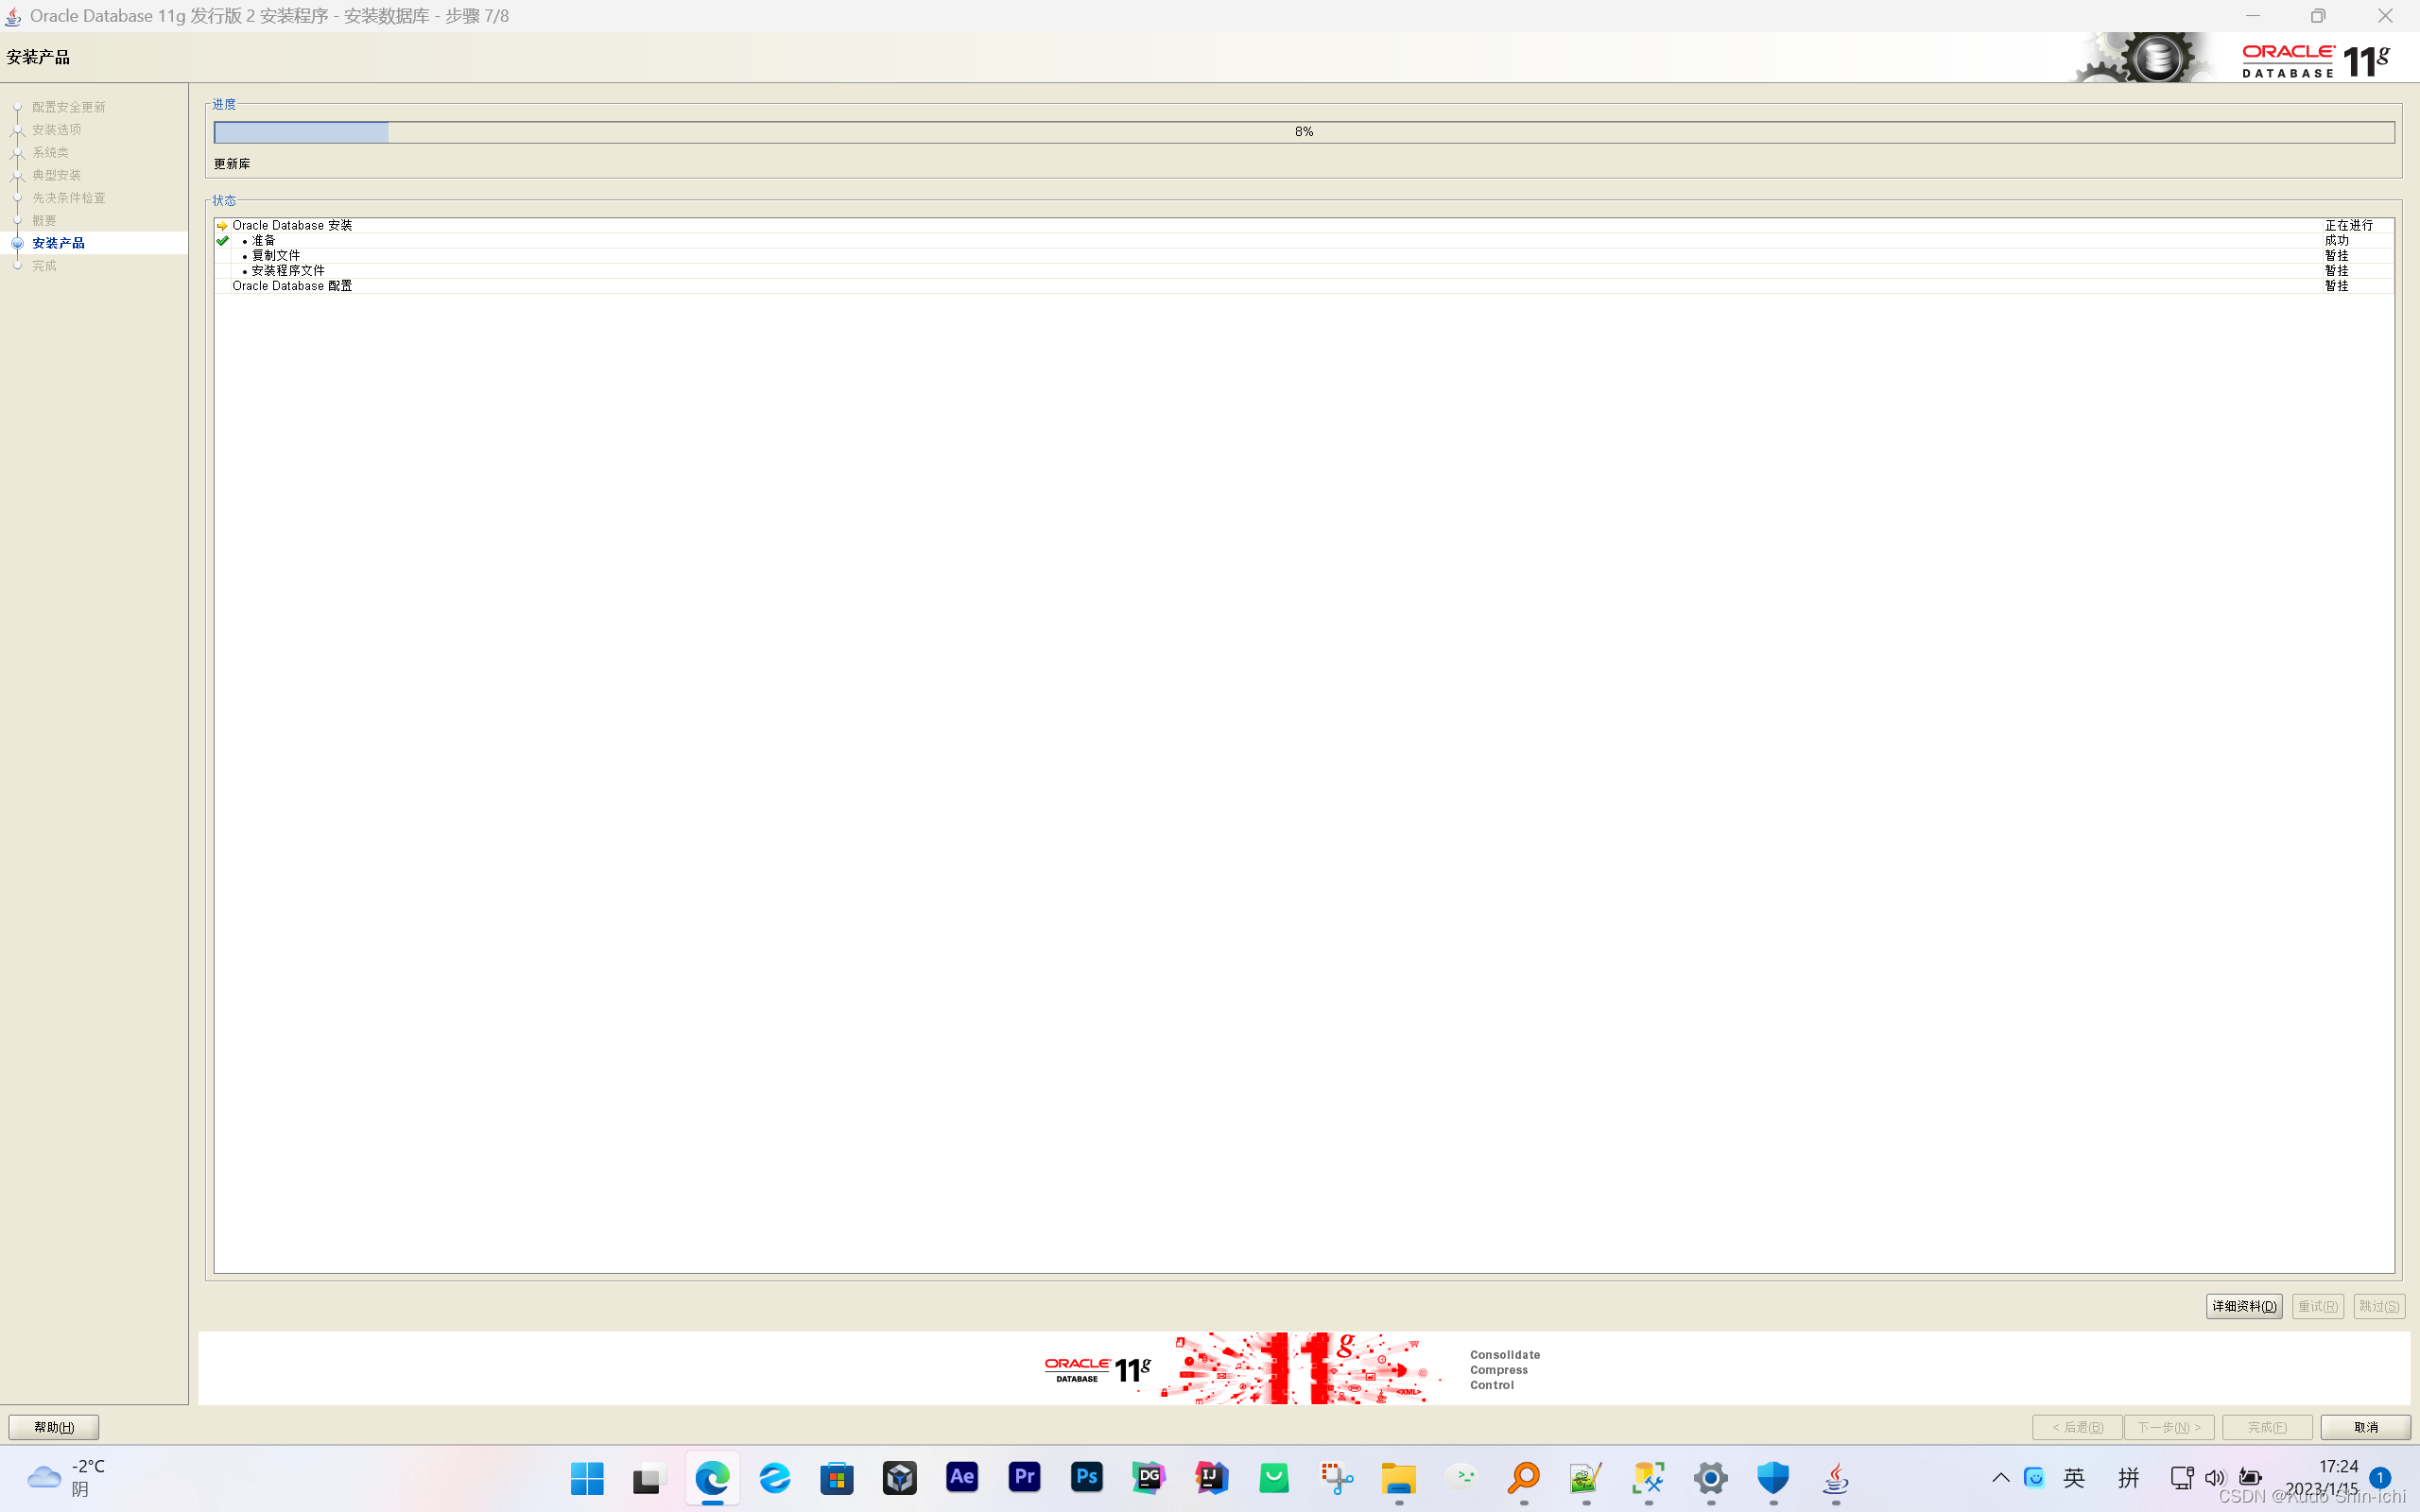Open the clock showing 17:24
This screenshot has height=1512, width=2420.
(2338, 1466)
